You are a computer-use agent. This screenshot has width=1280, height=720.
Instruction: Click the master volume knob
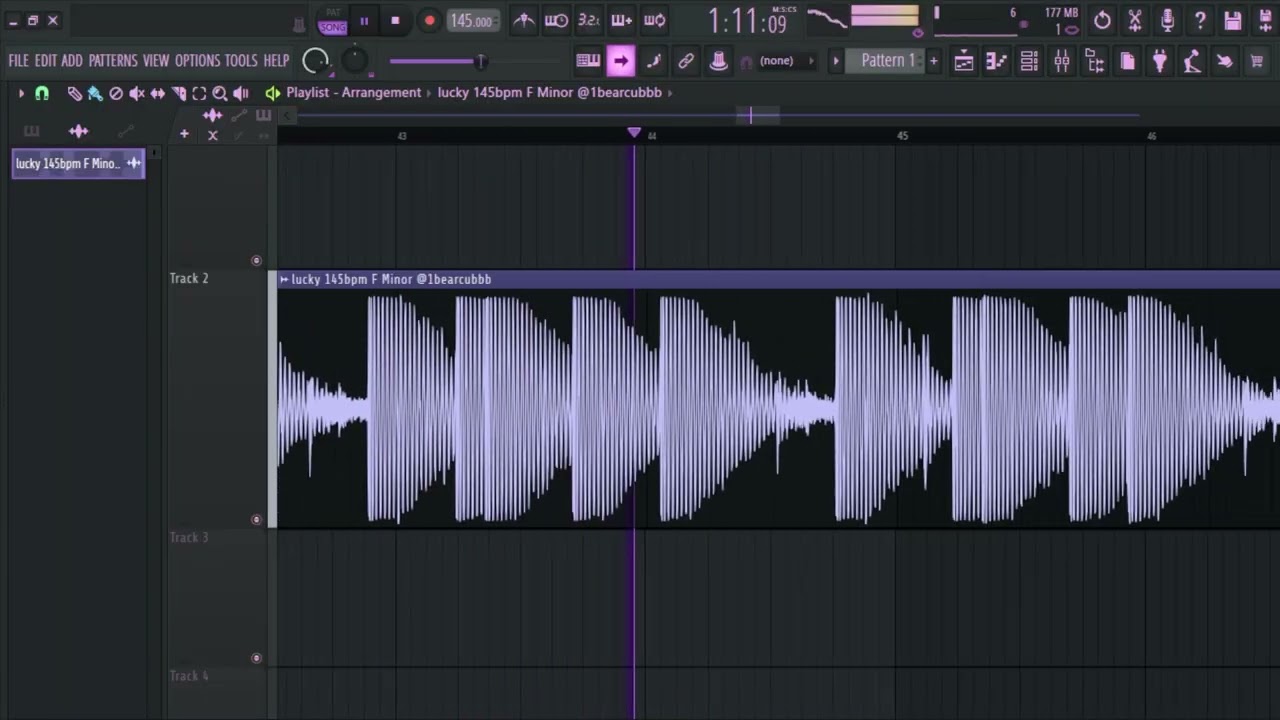[316, 61]
